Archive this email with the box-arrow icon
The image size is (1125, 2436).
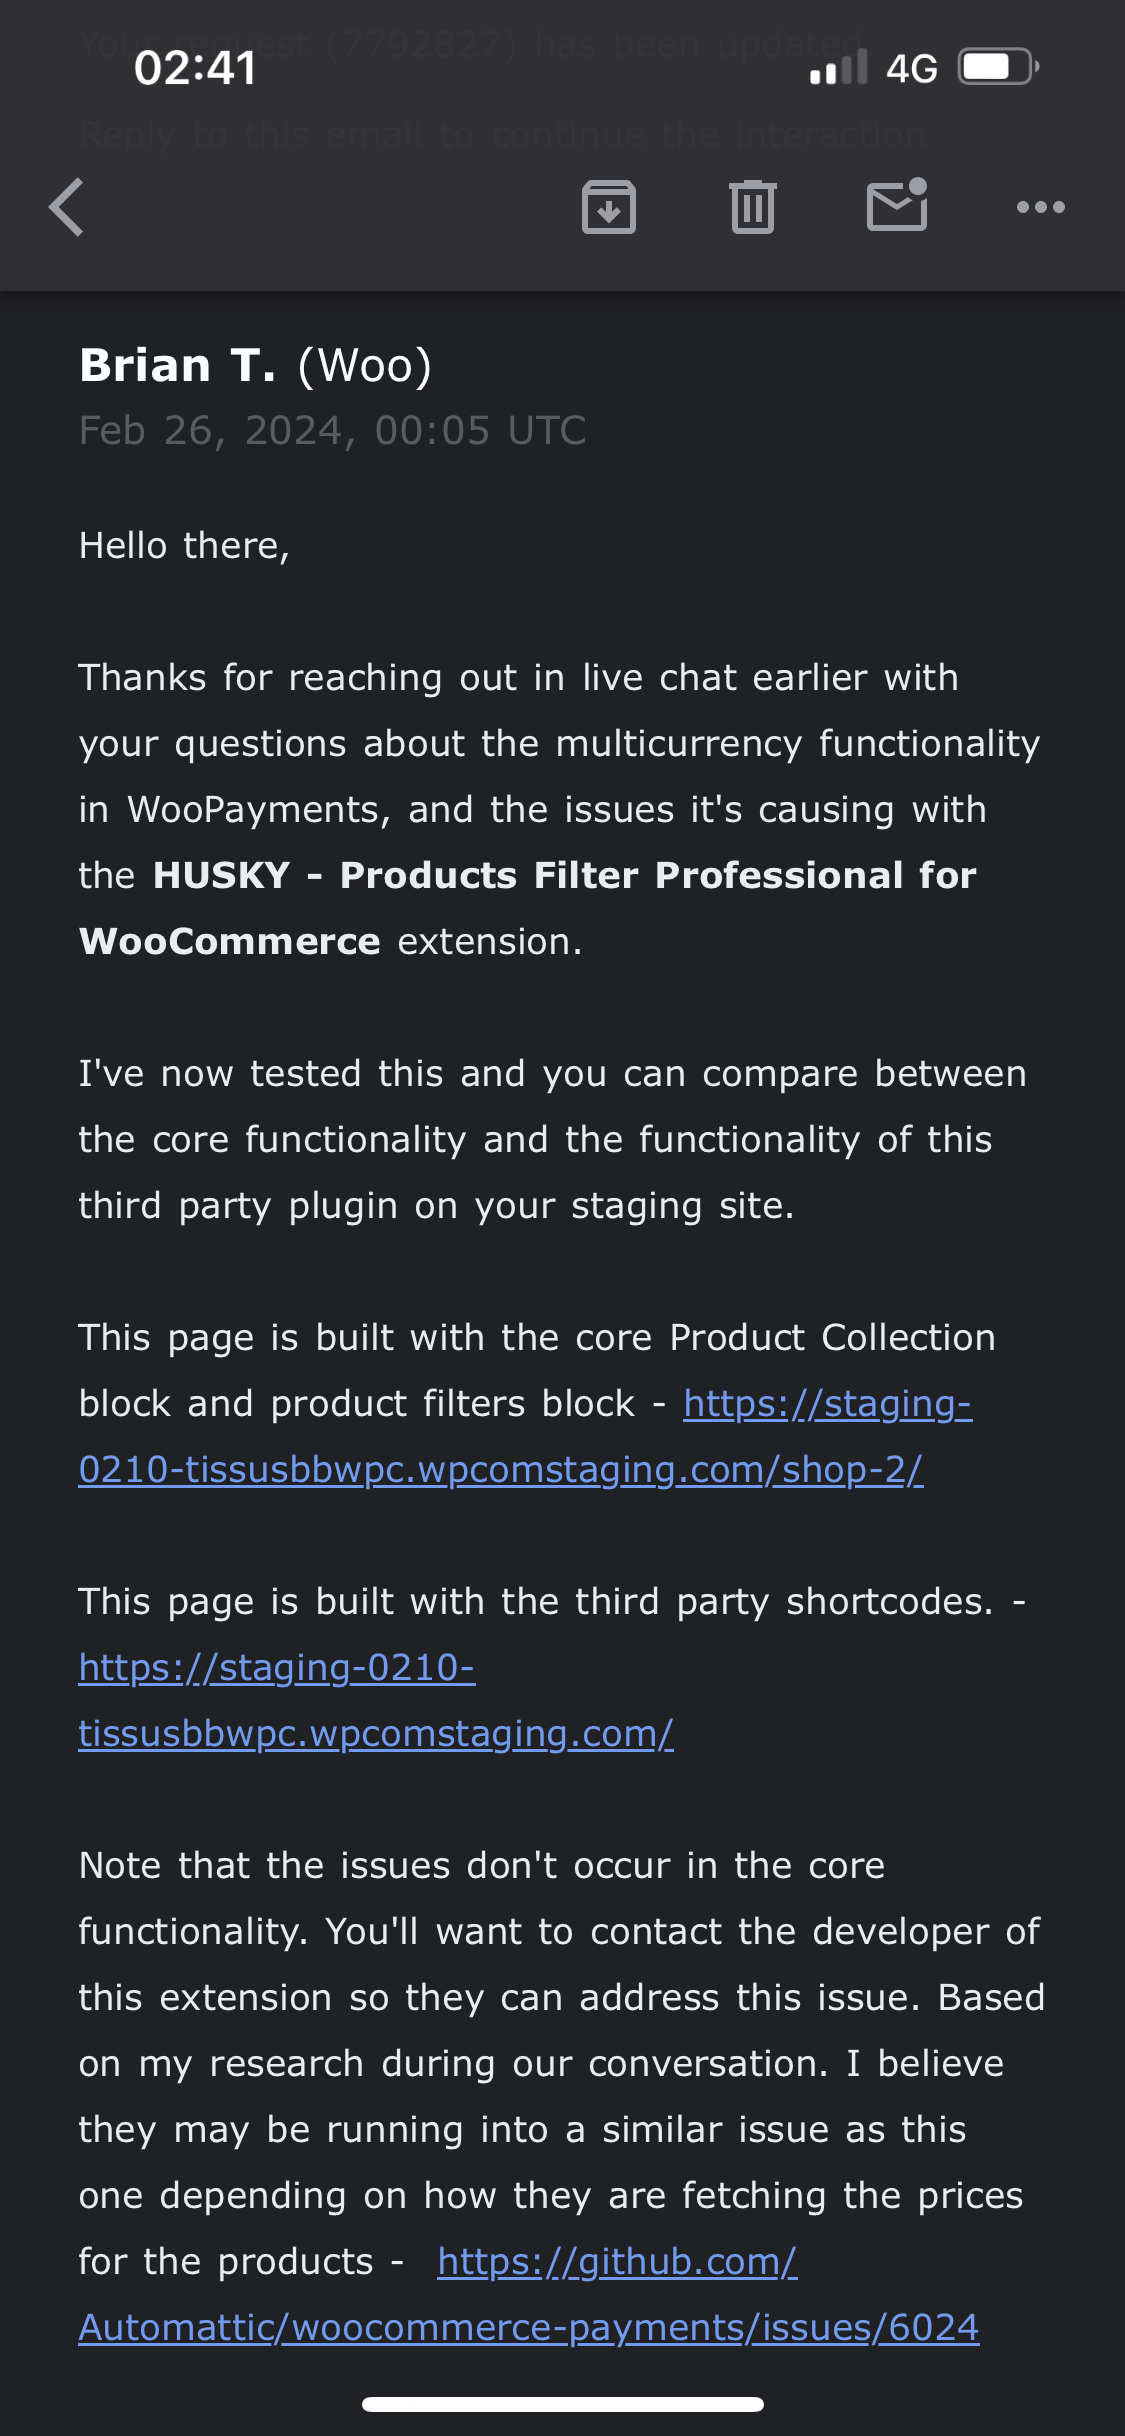pyautogui.click(x=609, y=208)
